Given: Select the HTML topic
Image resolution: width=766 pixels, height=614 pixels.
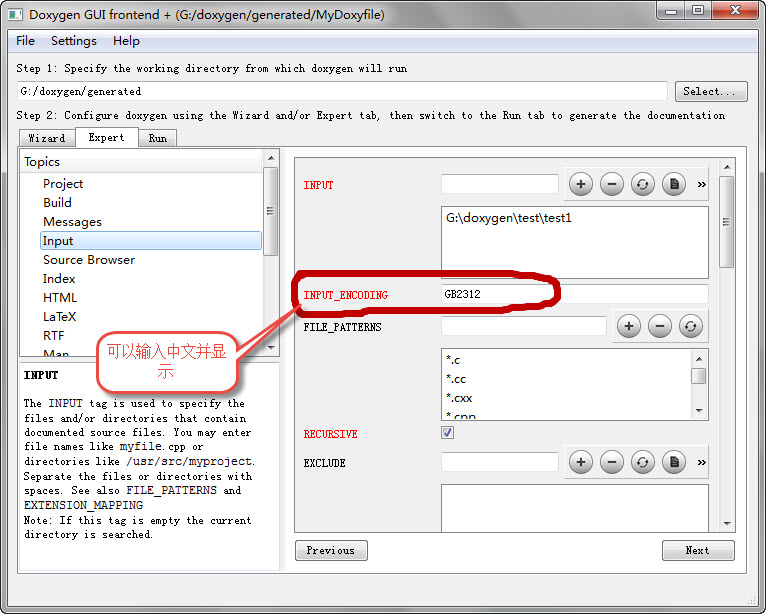Looking at the screenshot, I should coord(60,298).
